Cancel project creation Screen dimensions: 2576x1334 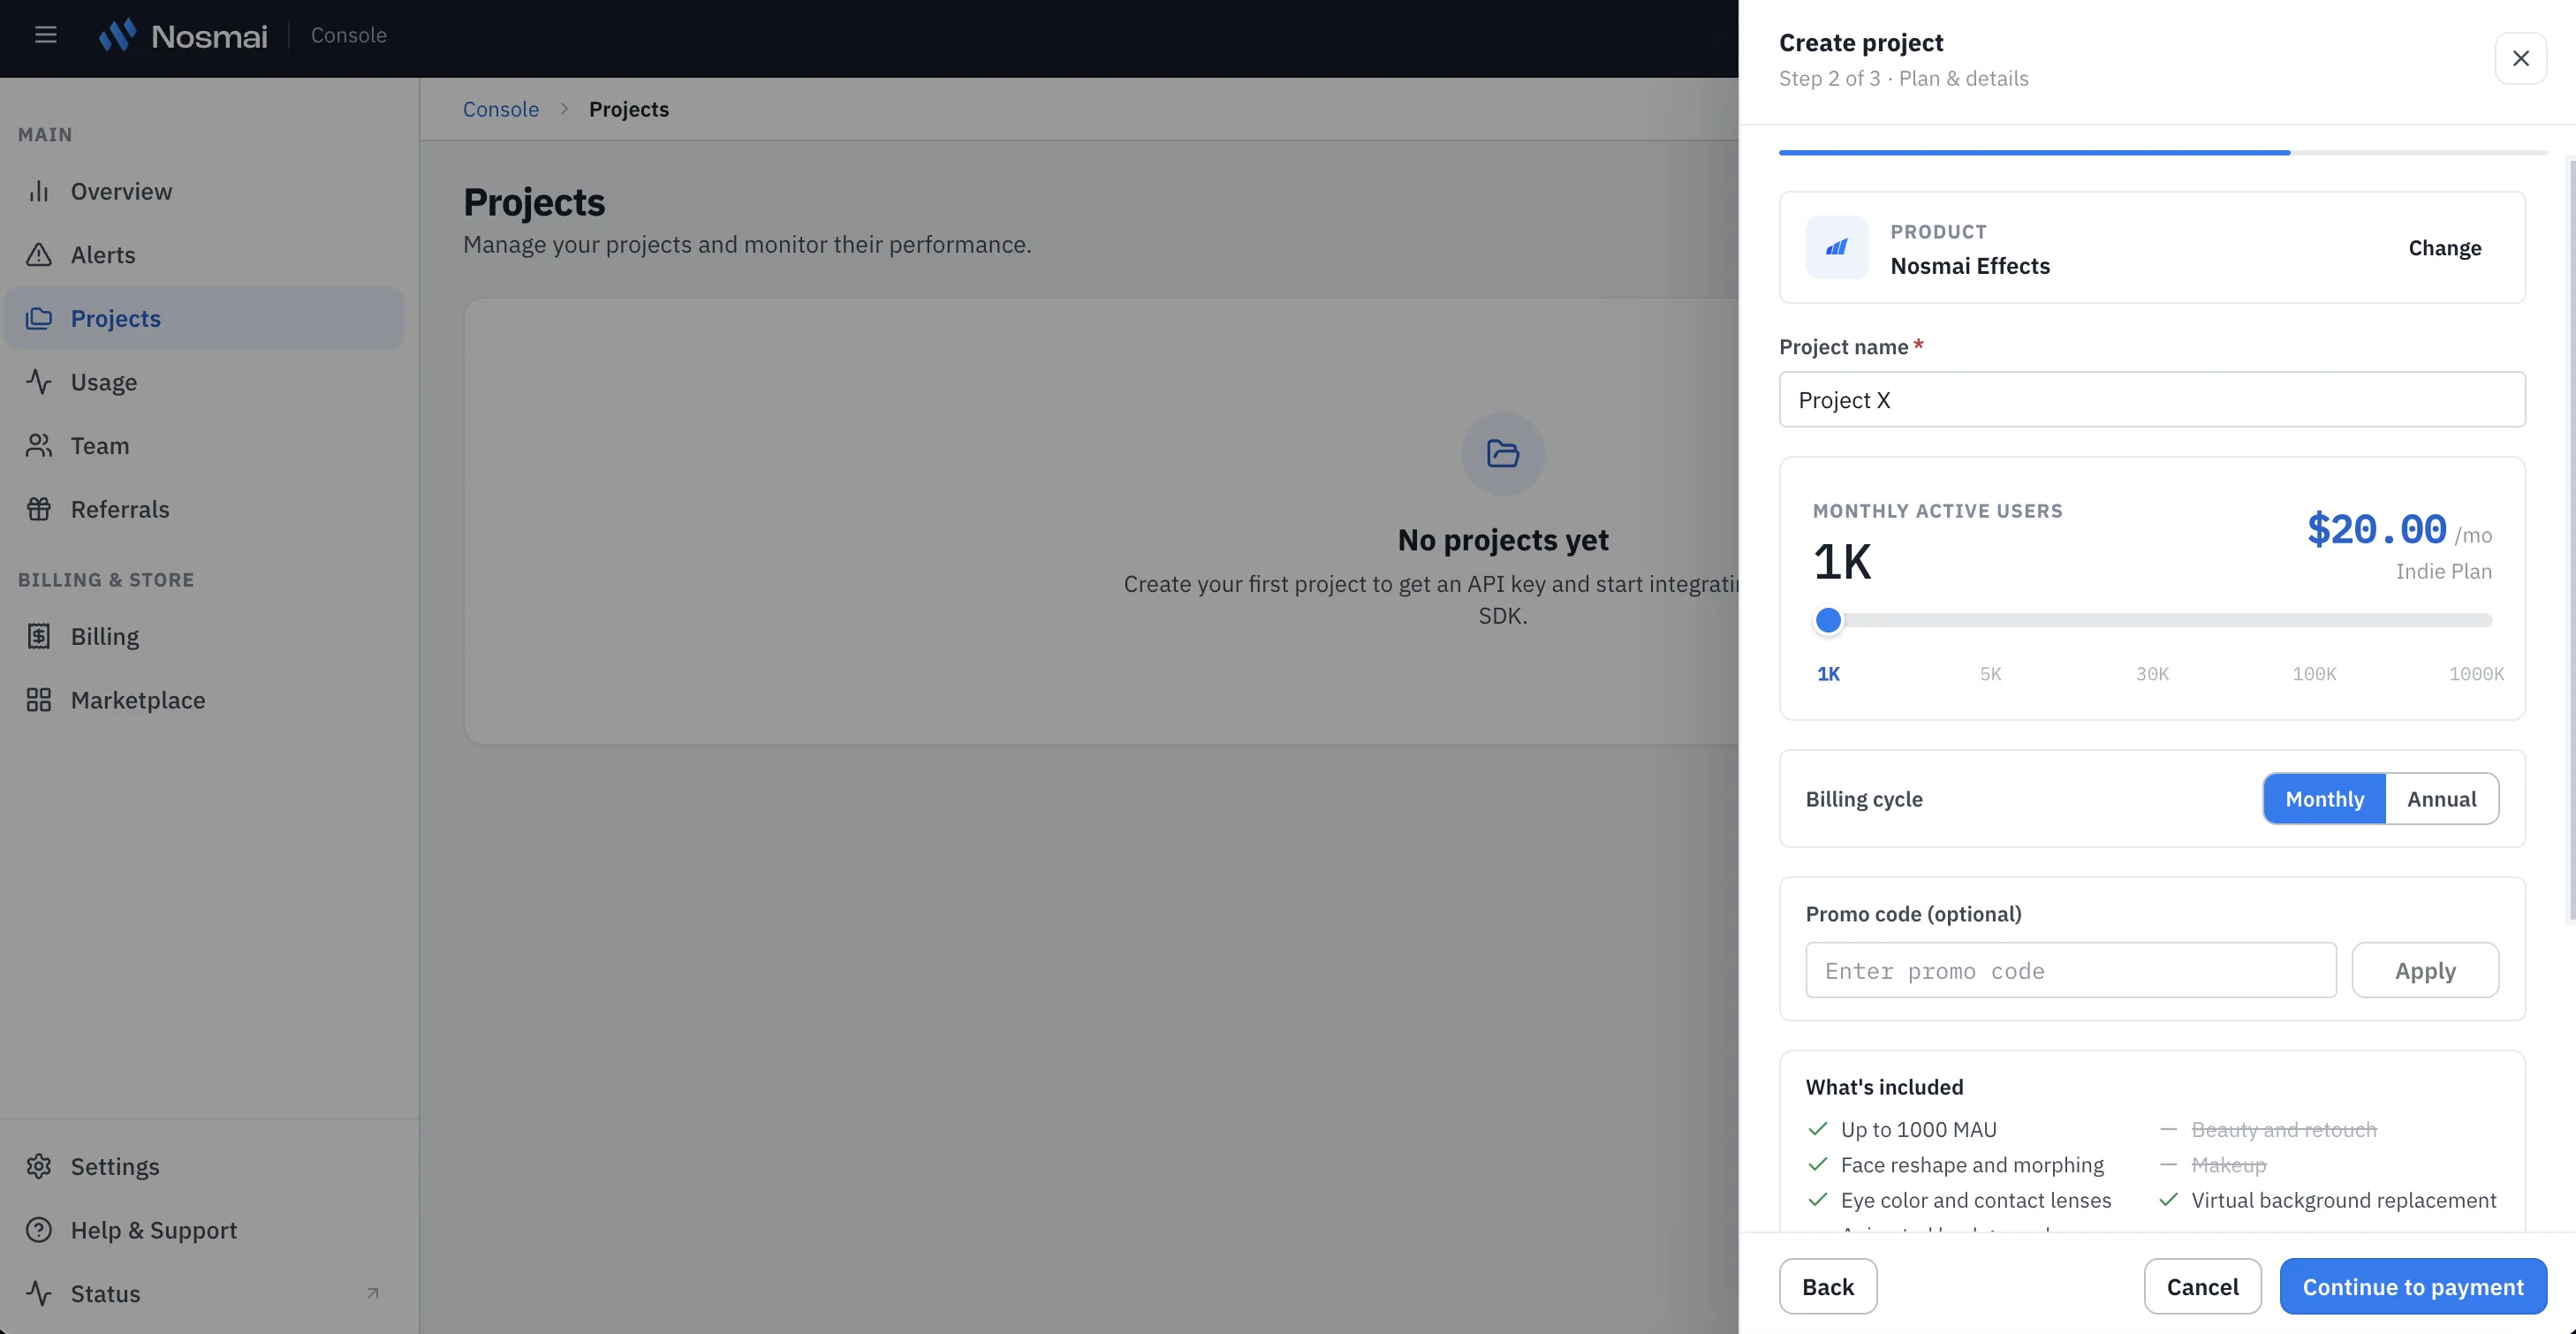click(x=2202, y=1286)
